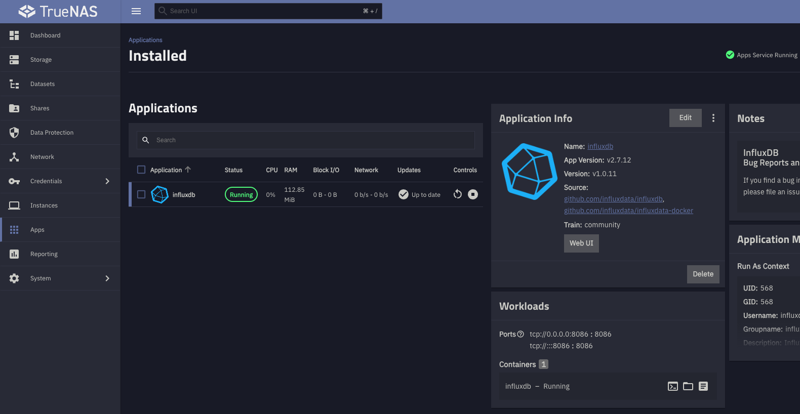Open shell for influxdb container
The height and width of the screenshot is (414, 800).
[x=673, y=386]
